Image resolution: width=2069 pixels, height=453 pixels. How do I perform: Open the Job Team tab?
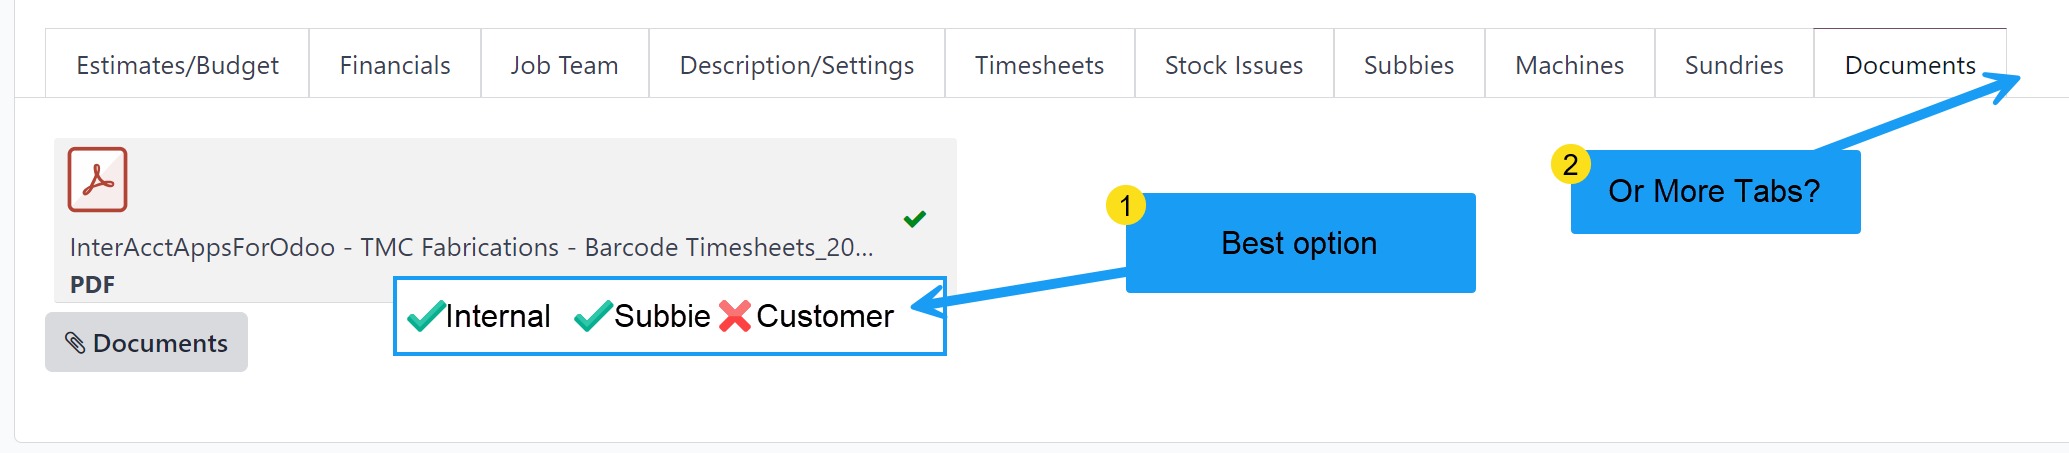564,65
